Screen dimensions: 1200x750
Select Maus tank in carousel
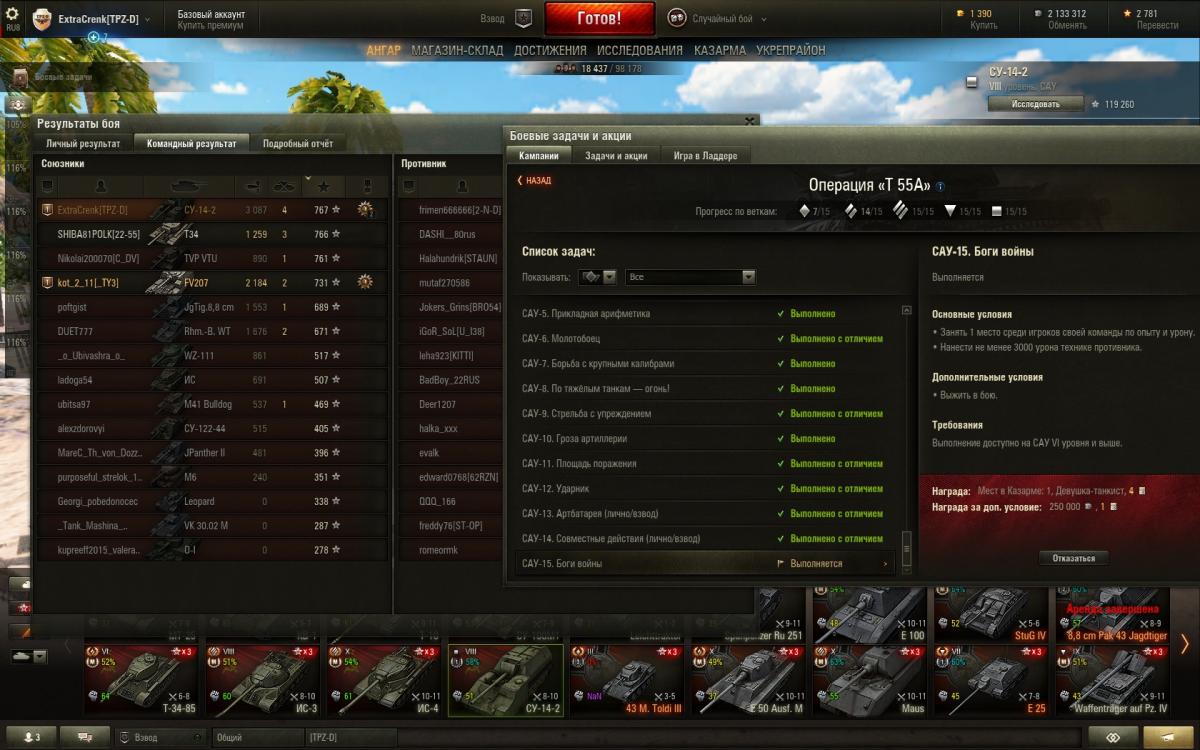pos(869,680)
